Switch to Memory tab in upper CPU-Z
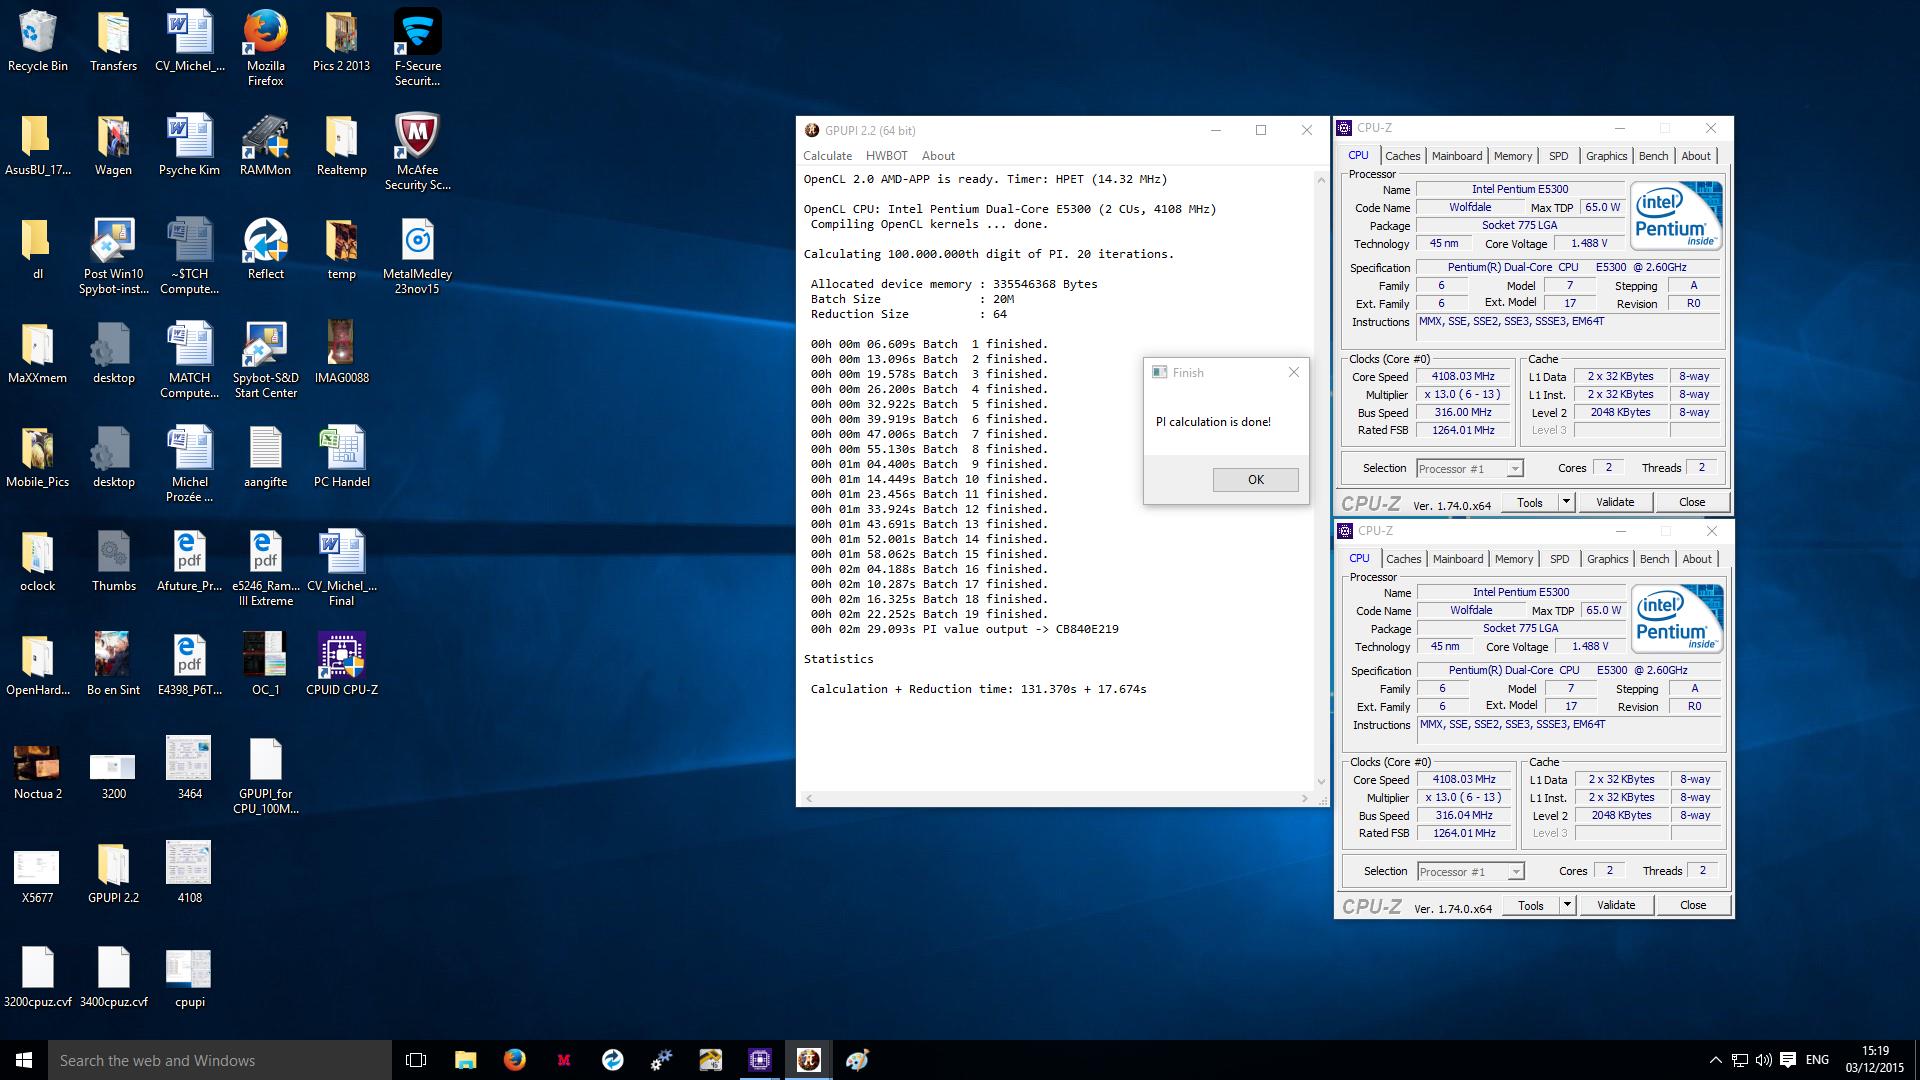Viewport: 1920px width, 1080px height. (1513, 156)
